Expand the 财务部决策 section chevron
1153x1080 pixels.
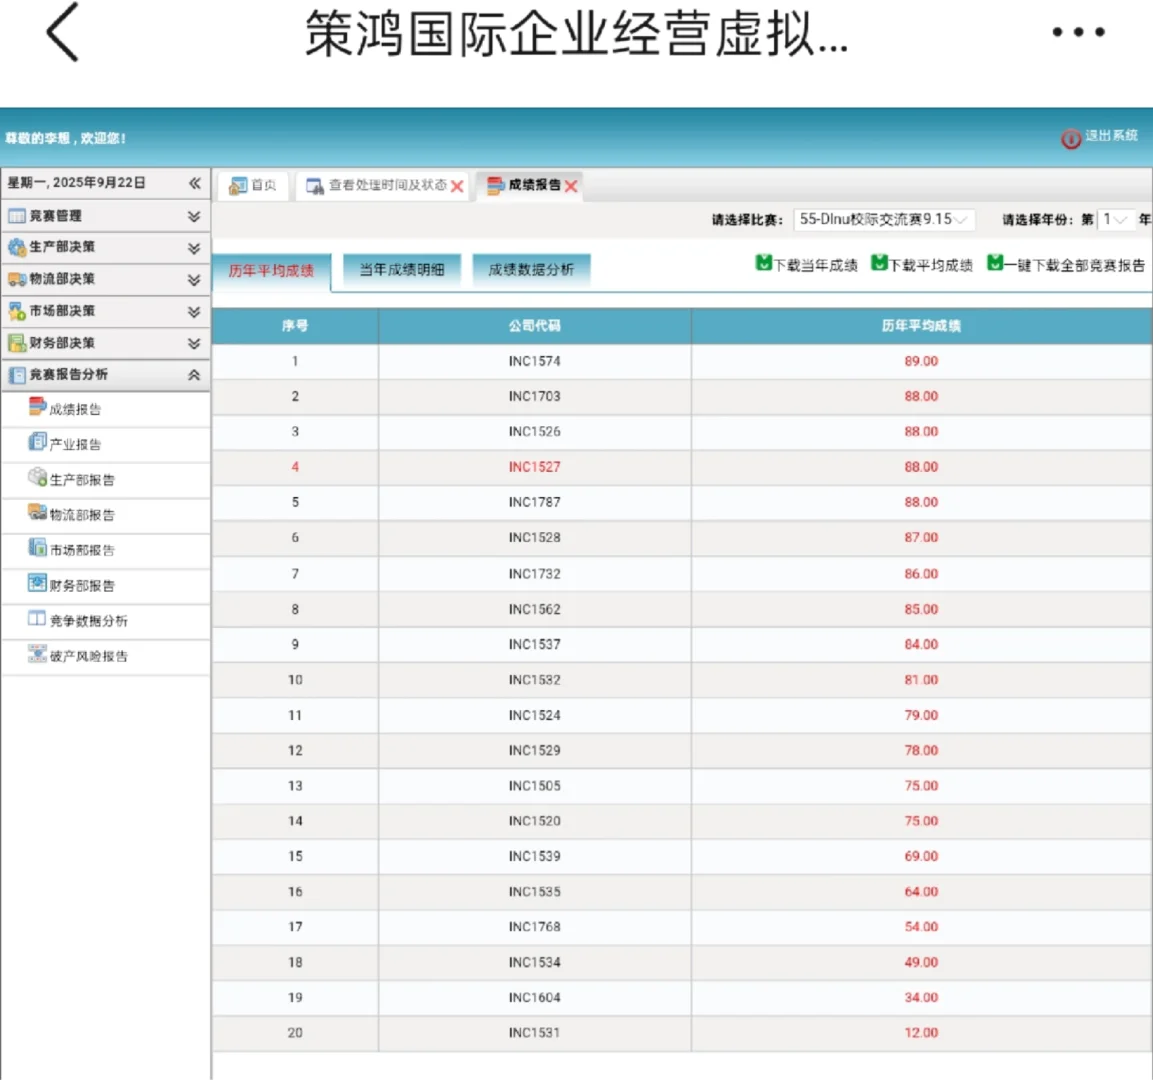pyautogui.click(x=194, y=343)
